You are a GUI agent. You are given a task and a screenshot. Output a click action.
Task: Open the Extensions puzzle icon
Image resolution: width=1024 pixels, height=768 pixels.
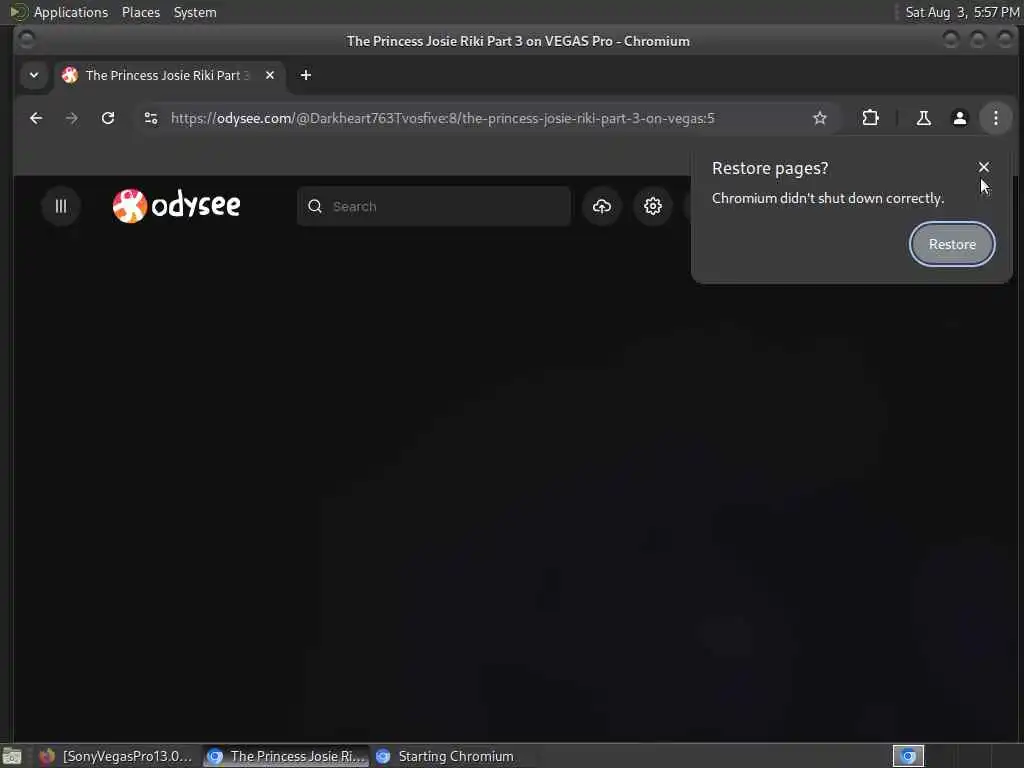pos(871,118)
